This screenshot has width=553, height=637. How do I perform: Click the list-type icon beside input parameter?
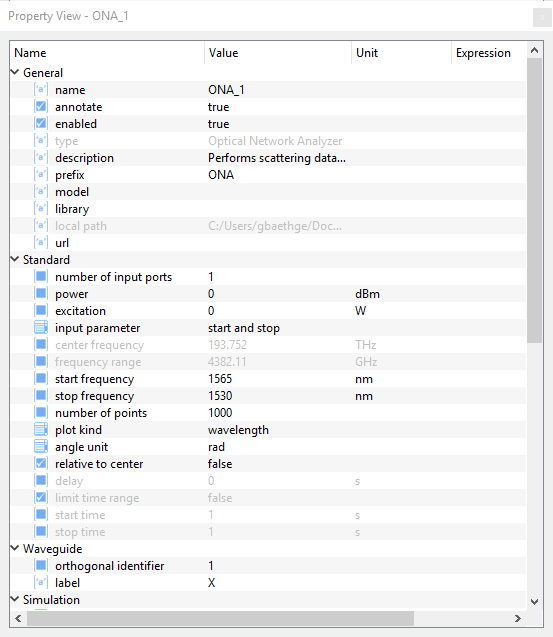(x=41, y=327)
